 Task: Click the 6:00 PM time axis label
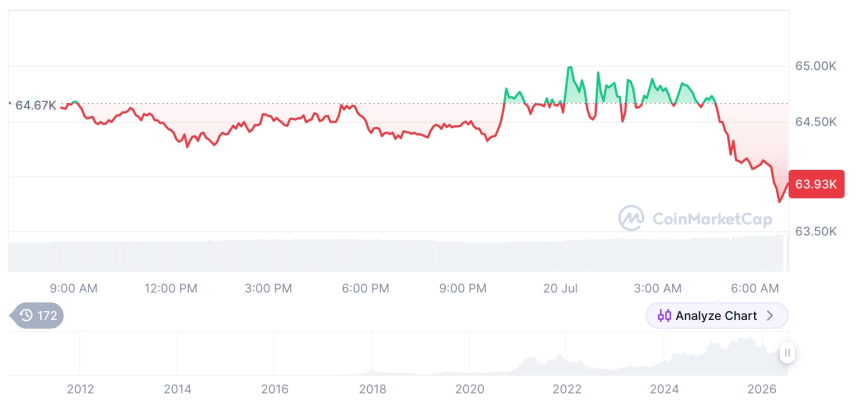point(365,289)
